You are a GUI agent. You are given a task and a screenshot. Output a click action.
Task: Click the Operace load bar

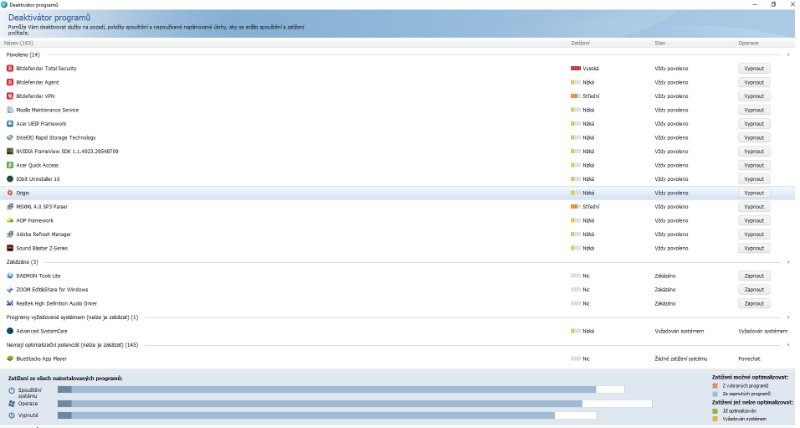point(355,404)
